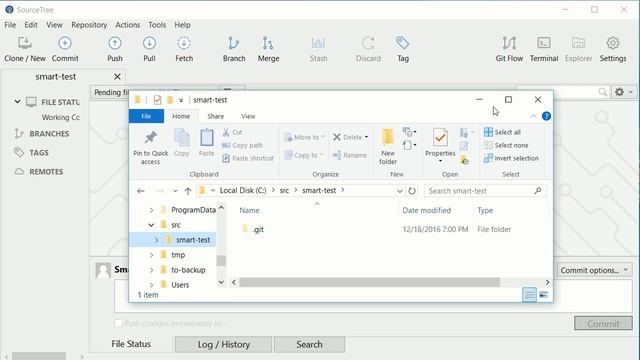Viewport: 640px width, 360px height.
Task: Collapse the Explorer ribbon with chevron
Action: (x=533, y=116)
